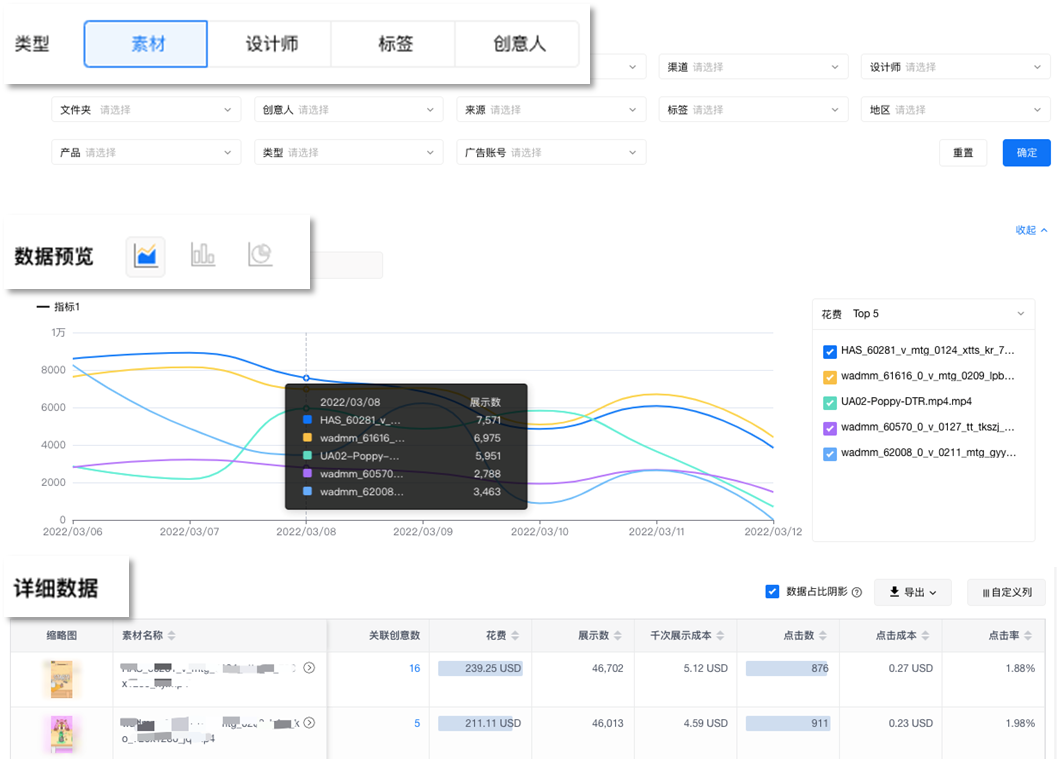This screenshot has height=759, width=1057.
Task: Click the 重置 reset button
Action: tap(962, 153)
